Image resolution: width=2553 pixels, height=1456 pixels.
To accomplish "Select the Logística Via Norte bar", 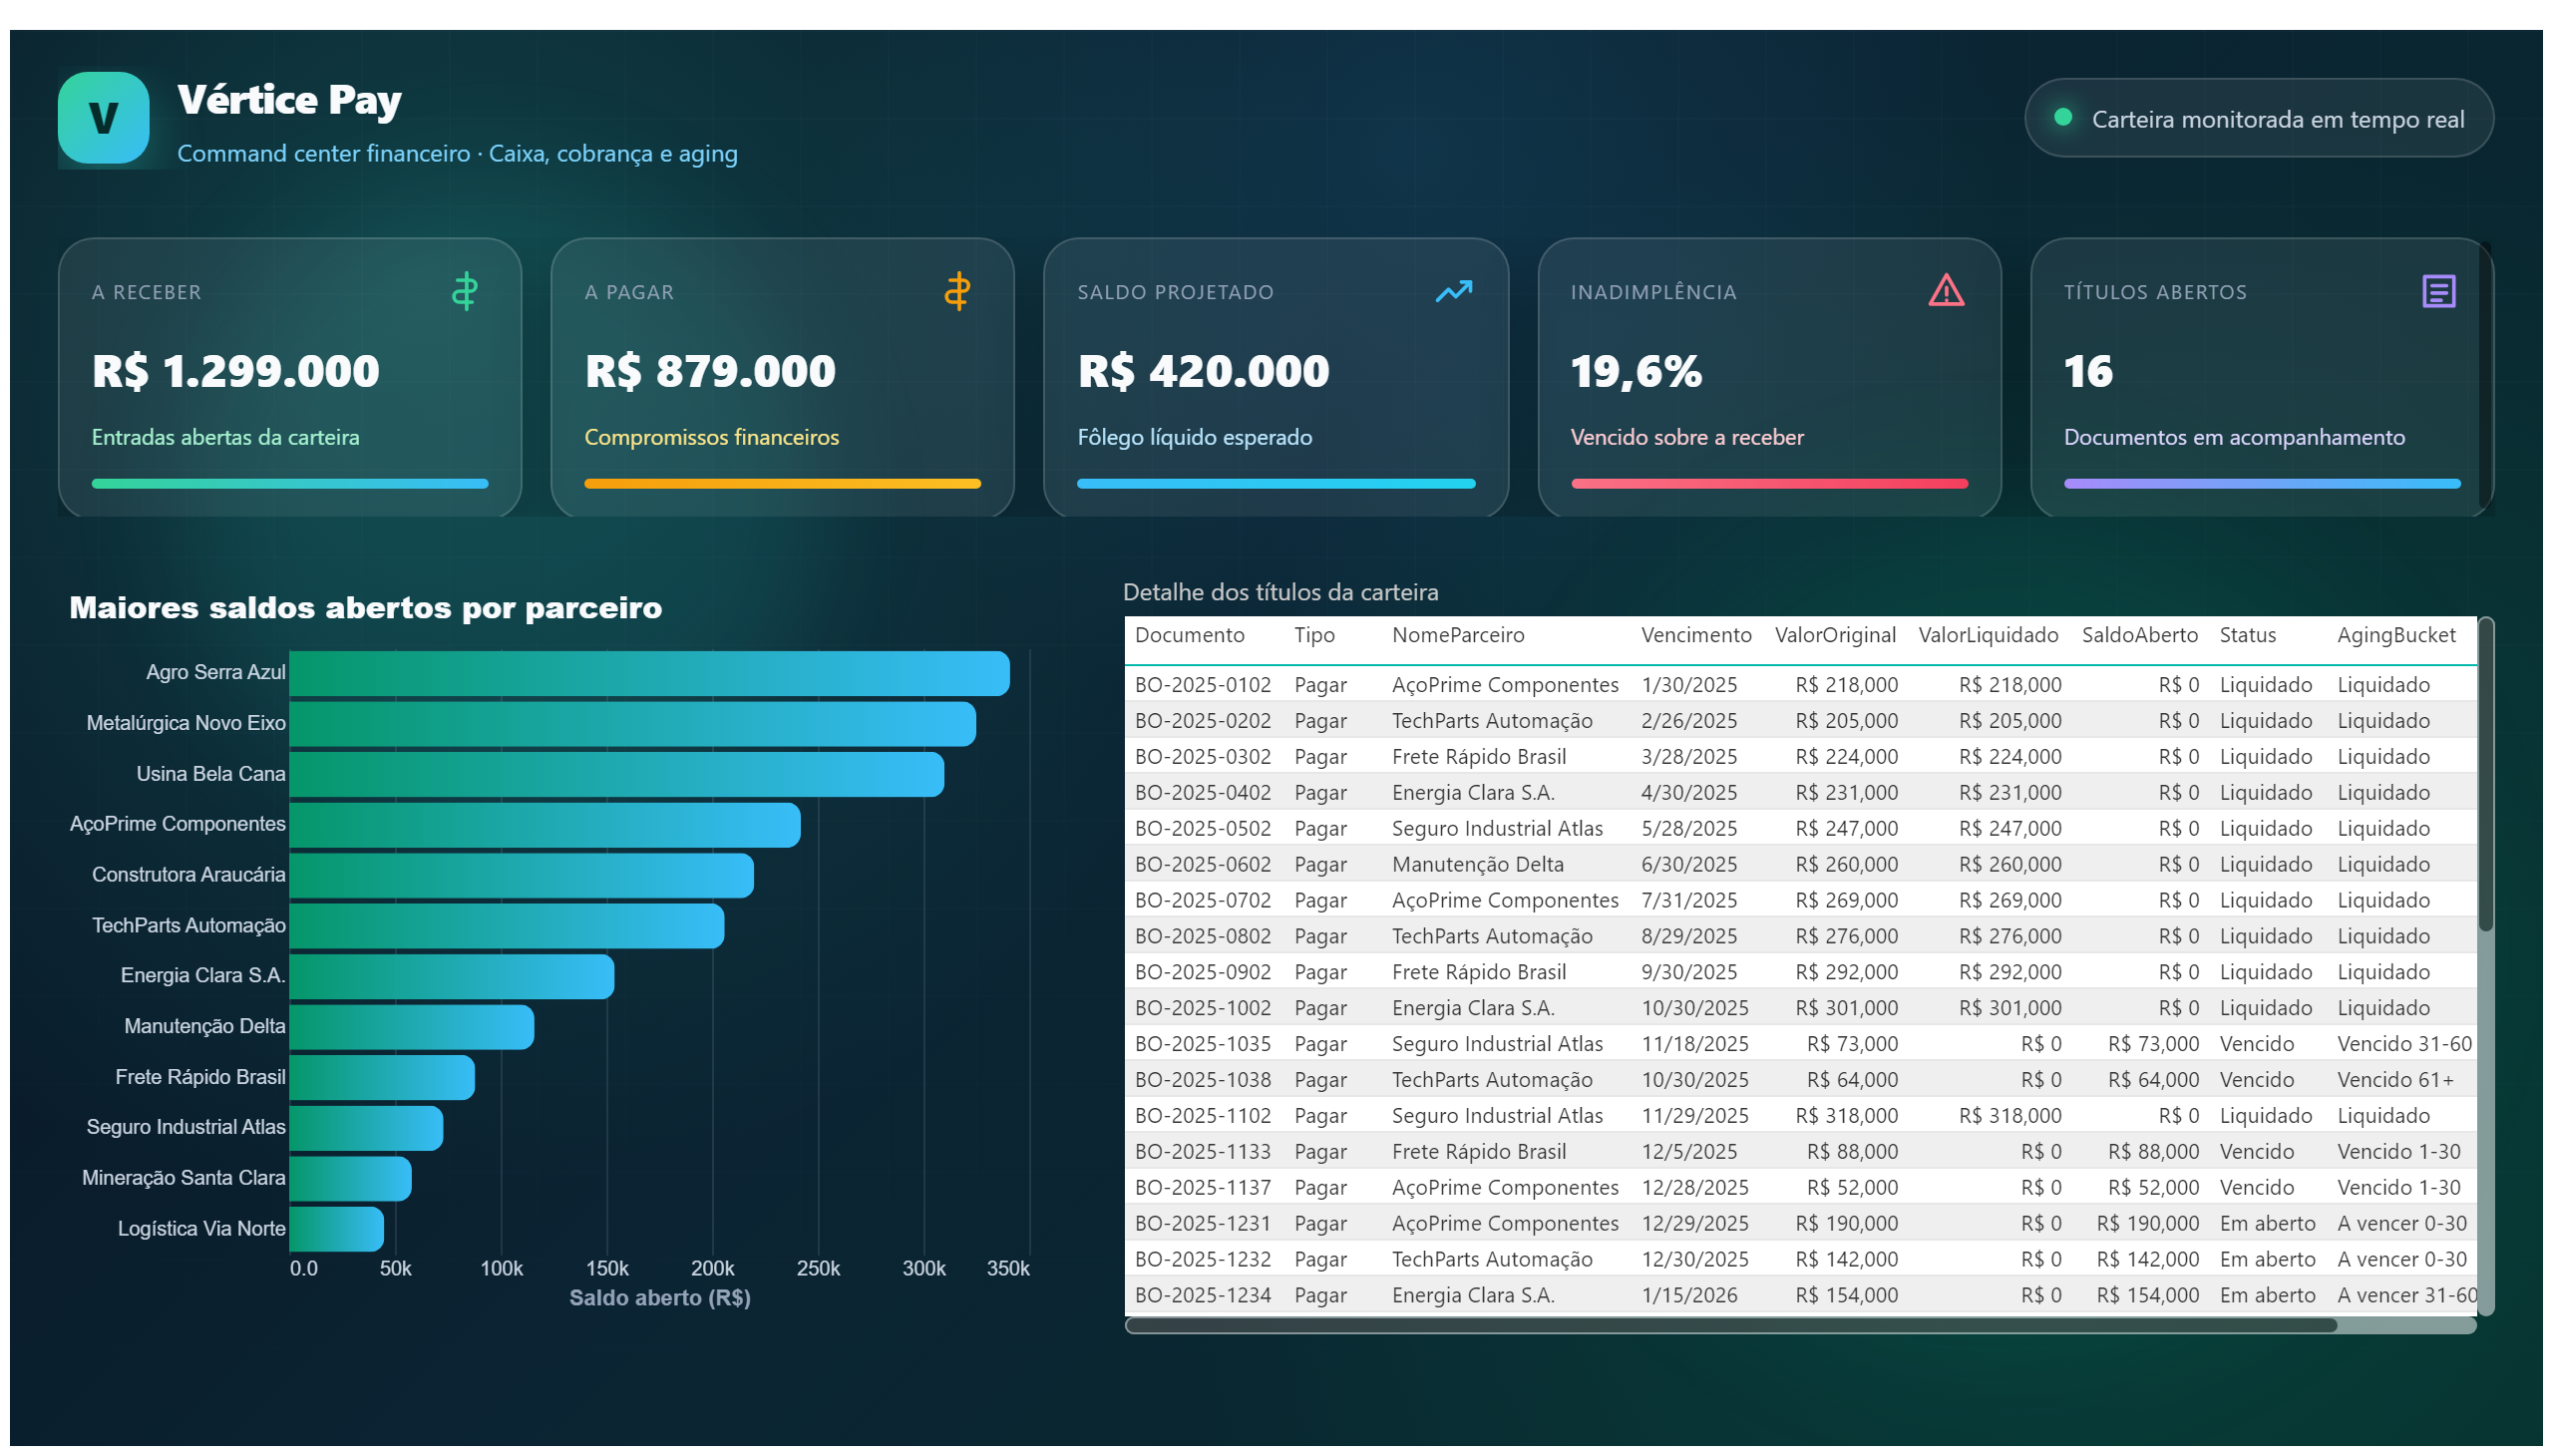I will [x=336, y=1229].
